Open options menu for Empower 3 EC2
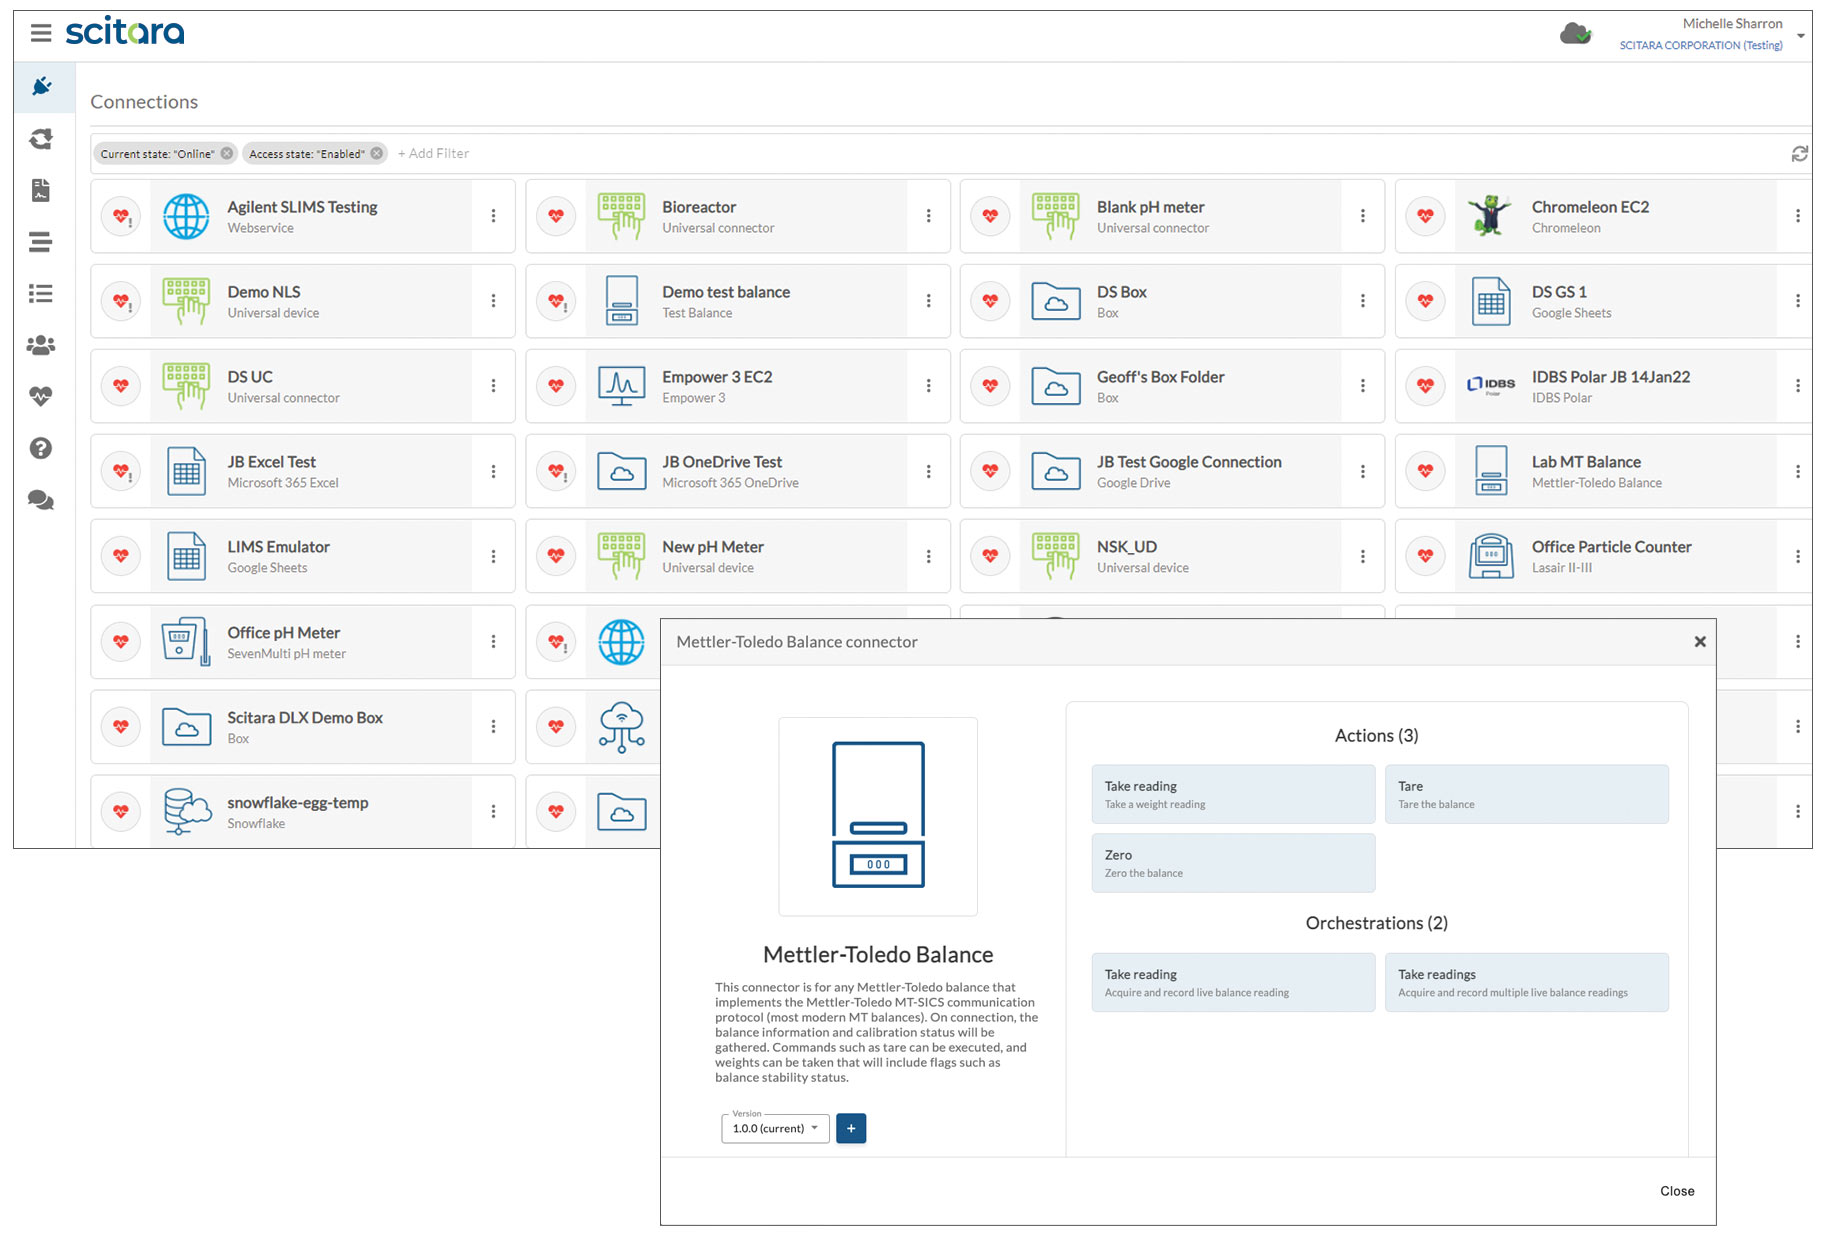 [x=928, y=386]
